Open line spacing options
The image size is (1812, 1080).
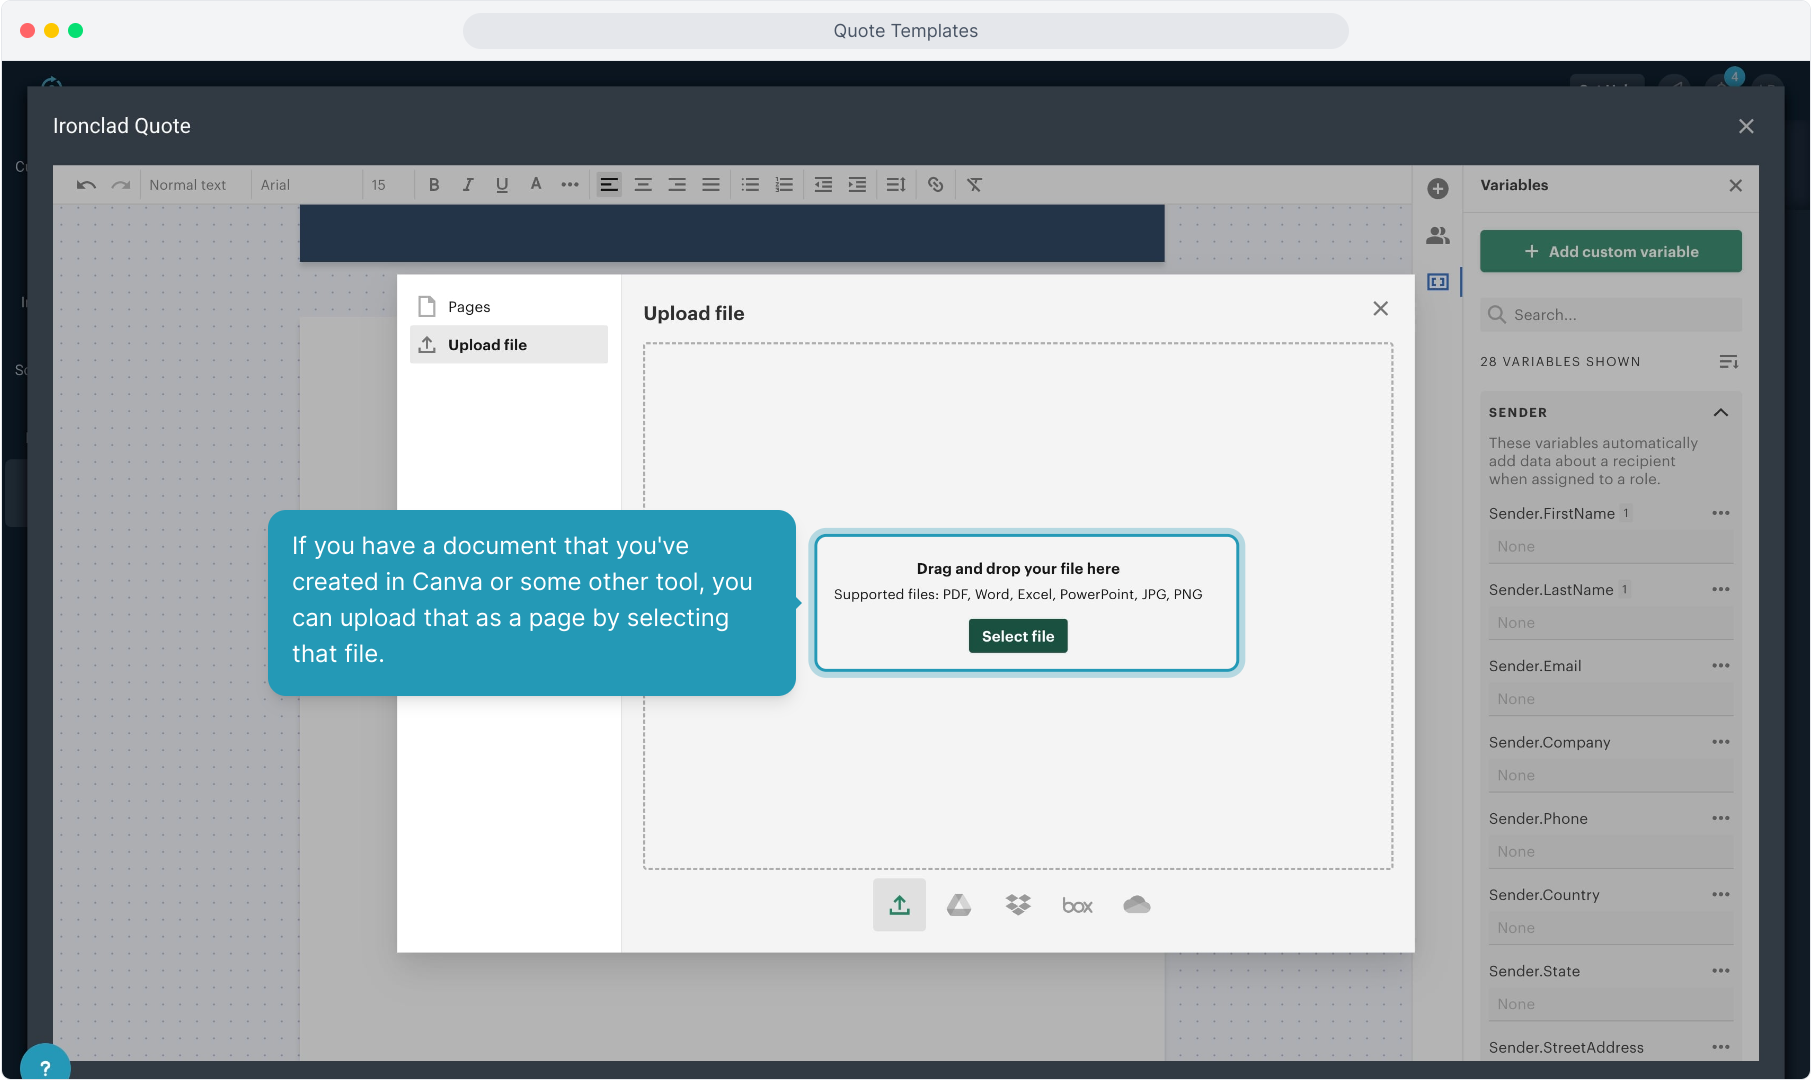pyautogui.click(x=896, y=185)
